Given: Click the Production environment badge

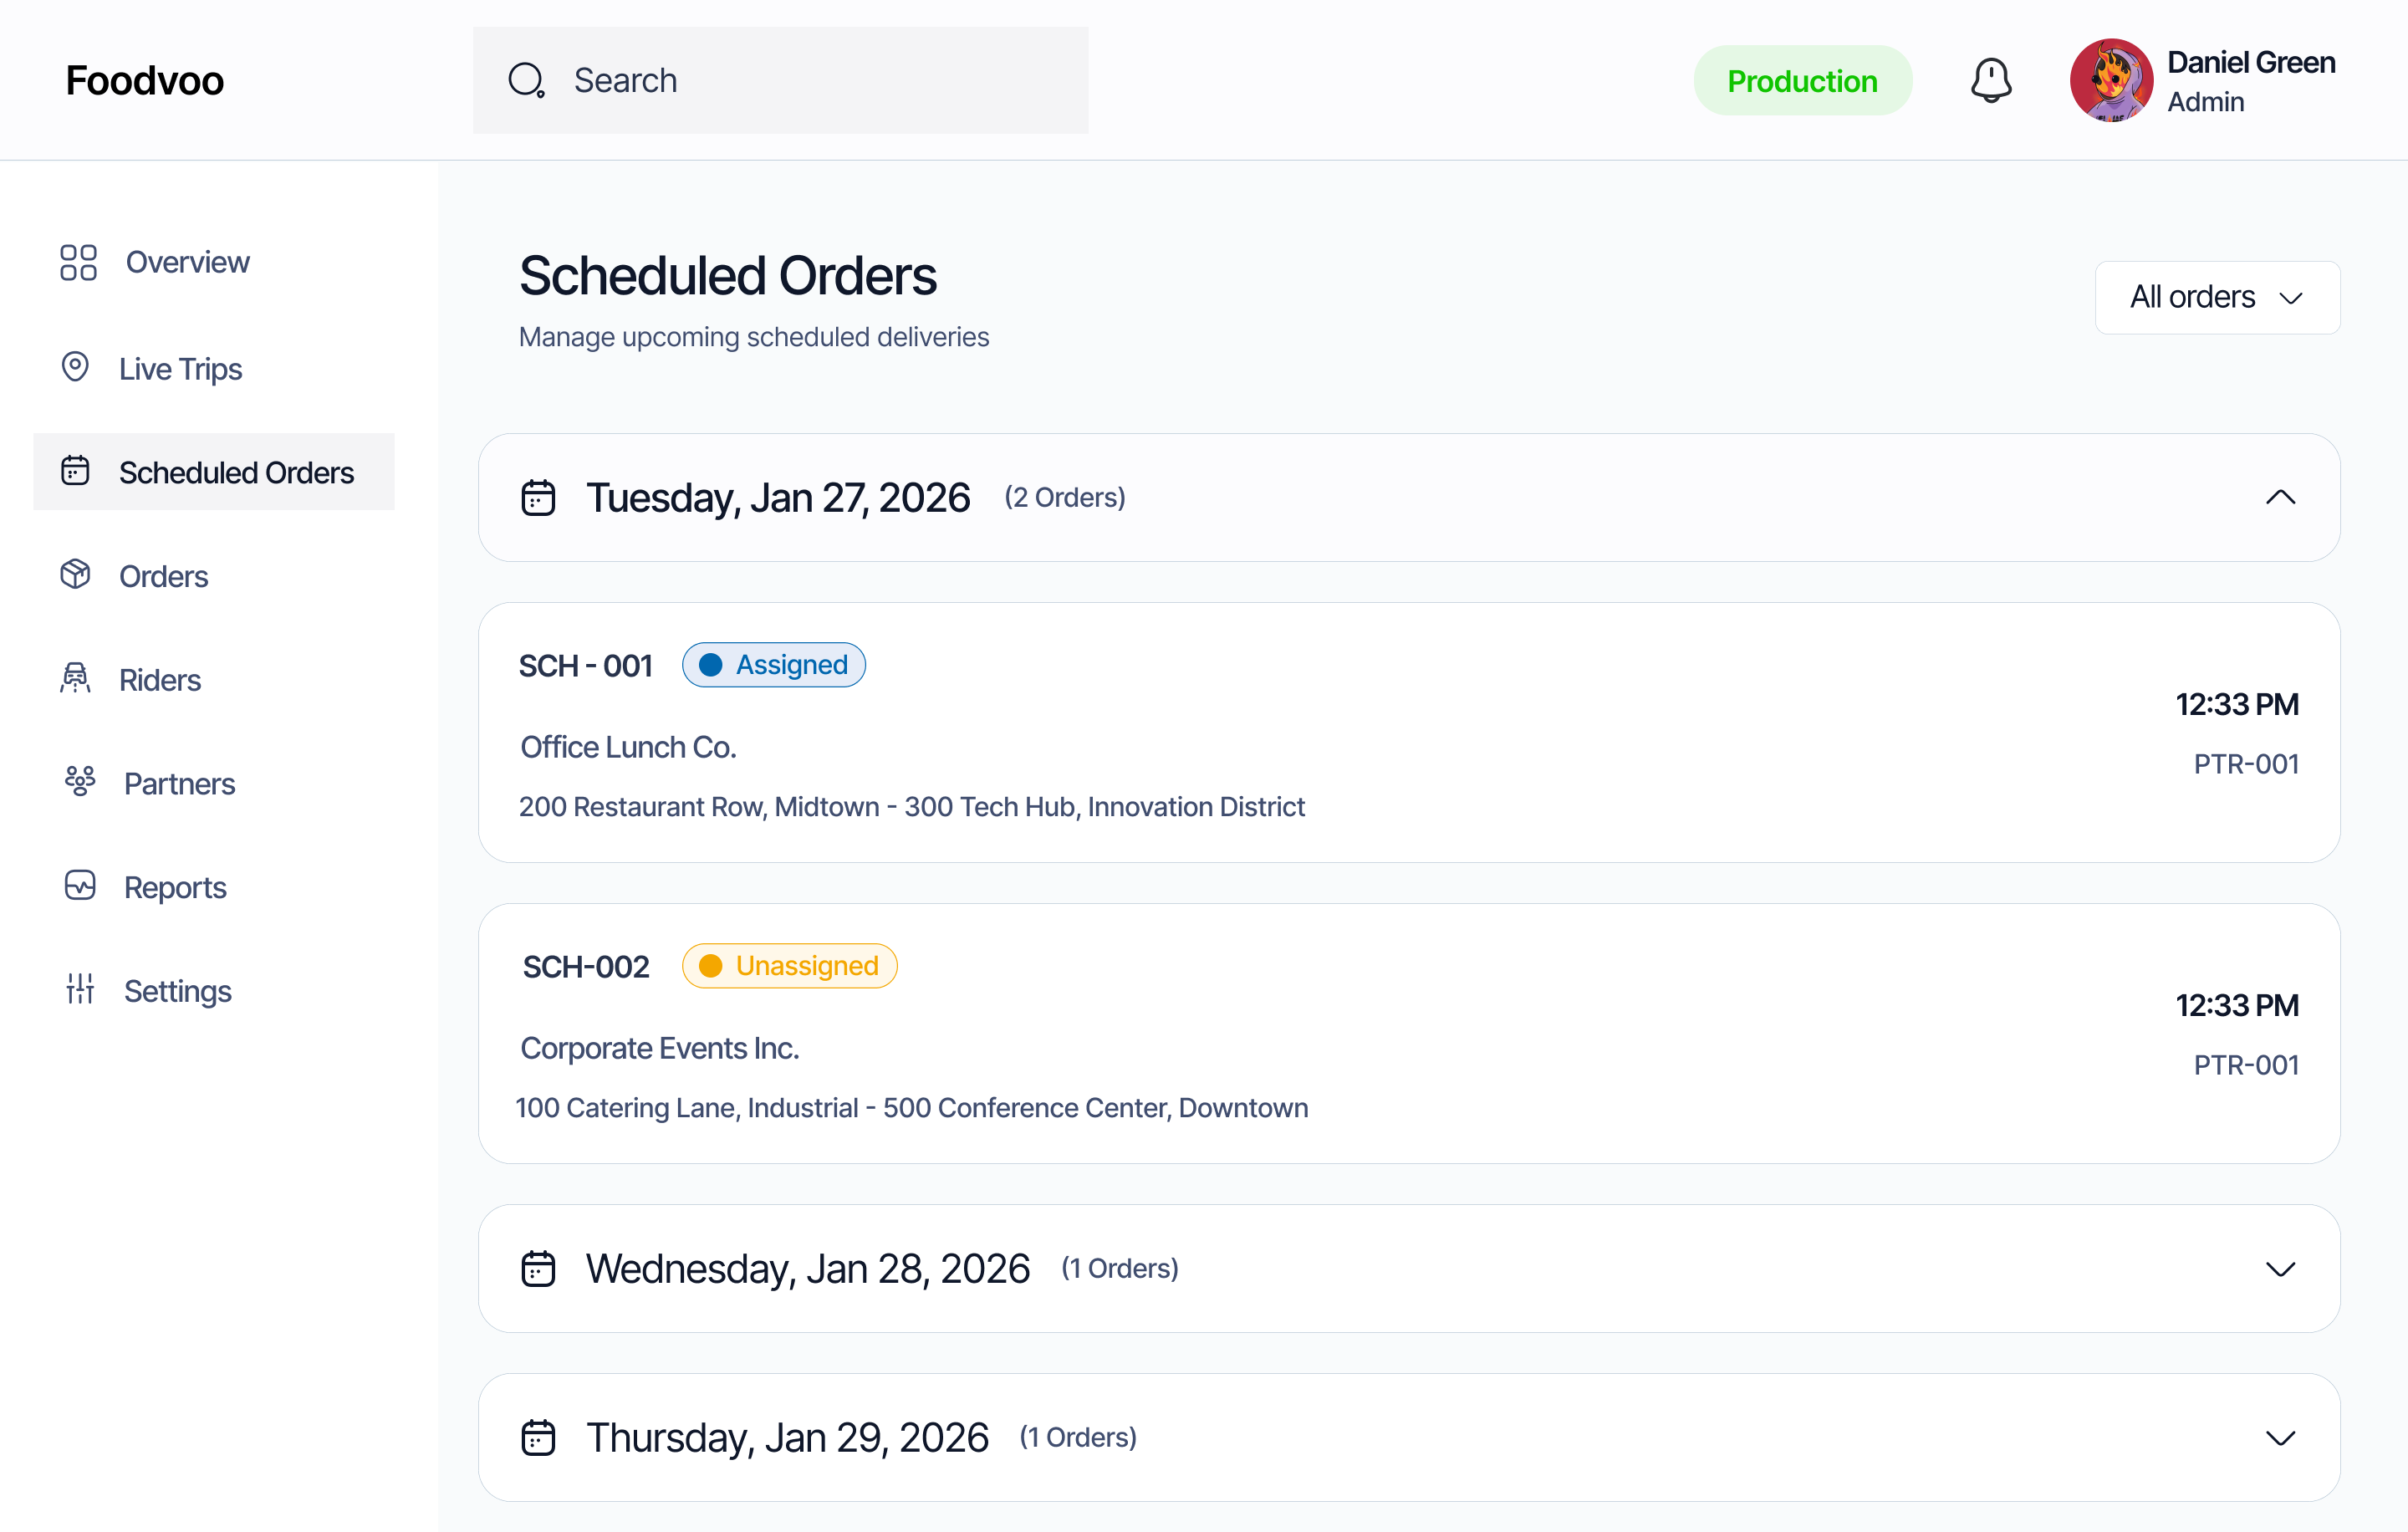Looking at the screenshot, I should click(1802, 80).
